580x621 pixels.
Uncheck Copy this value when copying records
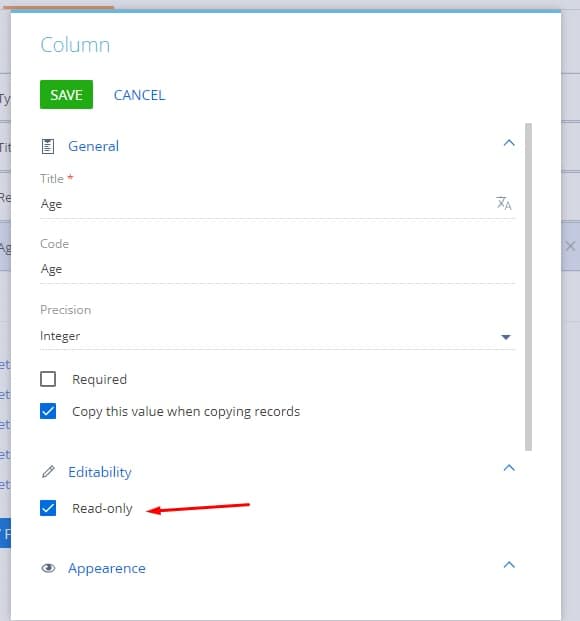(48, 411)
